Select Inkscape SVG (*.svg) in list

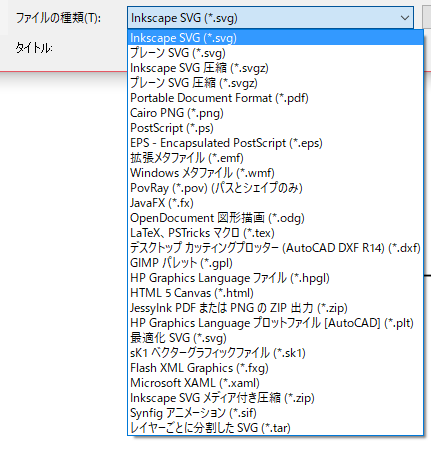[x=275, y=38]
